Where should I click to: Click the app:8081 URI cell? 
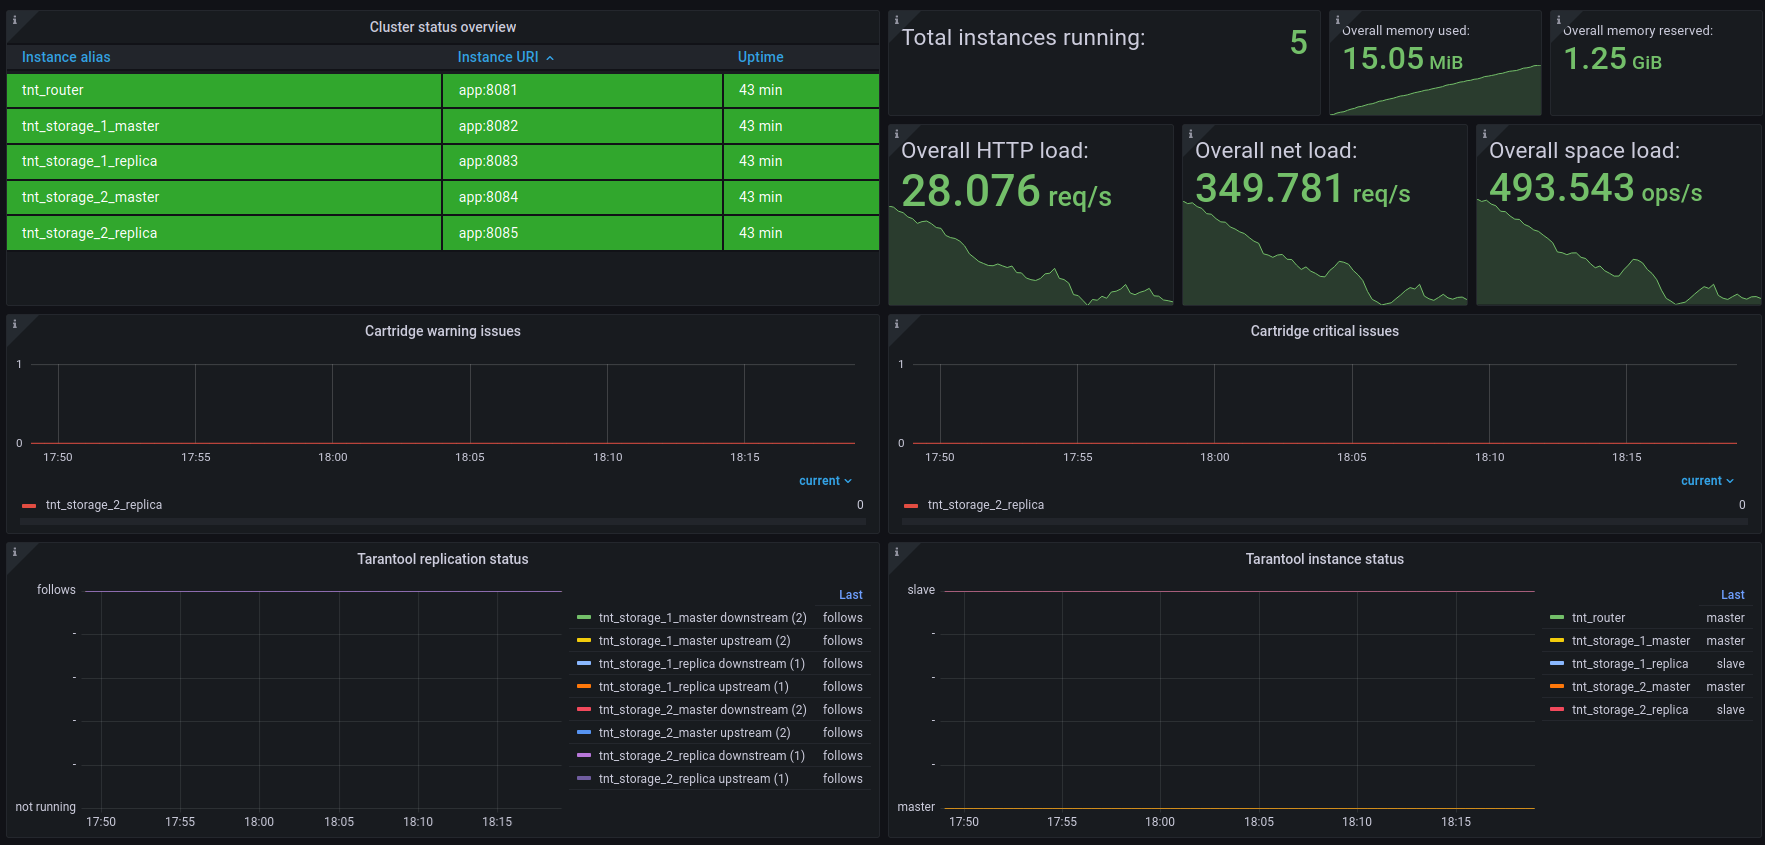pos(582,90)
